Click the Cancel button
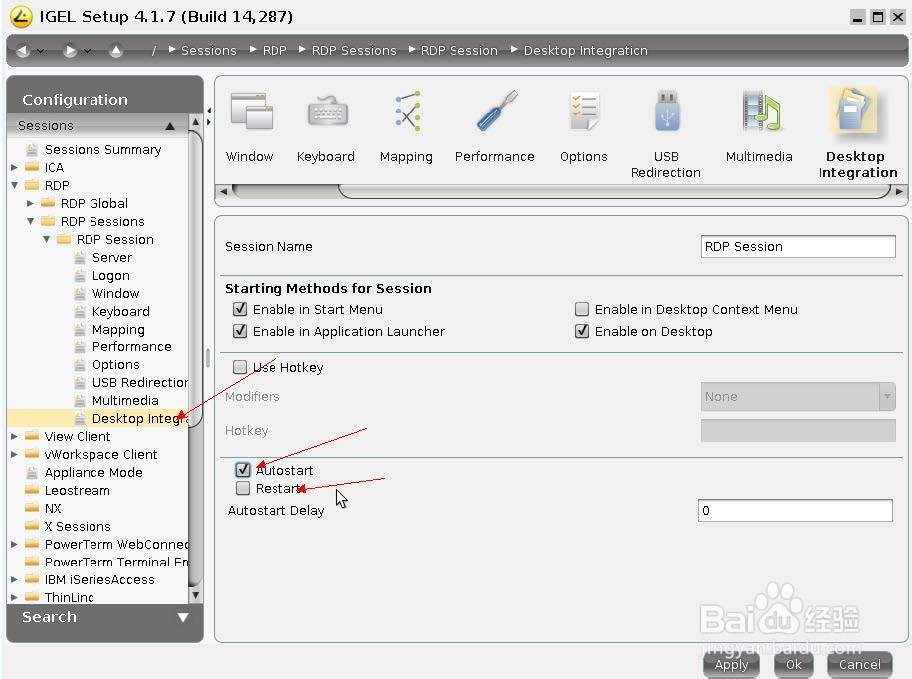The height and width of the screenshot is (679, 912). pyautogui.click(x=859, y=664)
